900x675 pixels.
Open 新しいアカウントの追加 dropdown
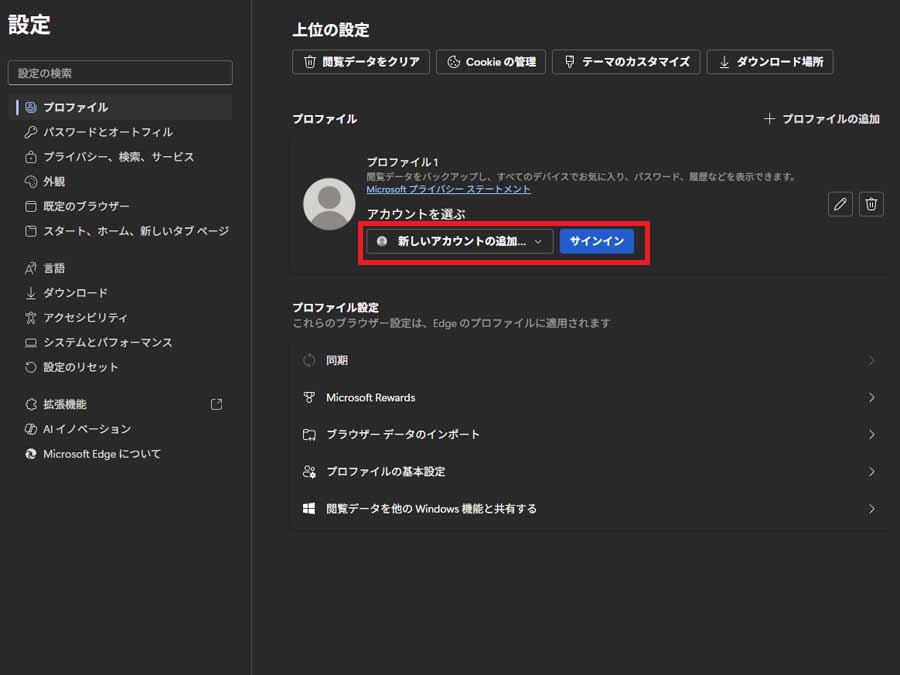(x=460, y=241)
